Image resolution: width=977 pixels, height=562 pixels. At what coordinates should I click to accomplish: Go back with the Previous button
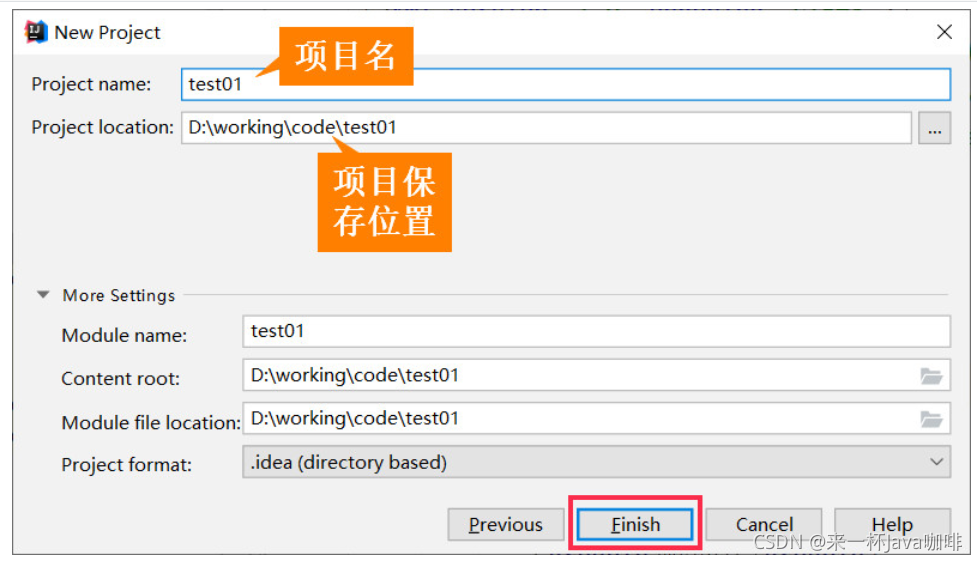(505, 525)
